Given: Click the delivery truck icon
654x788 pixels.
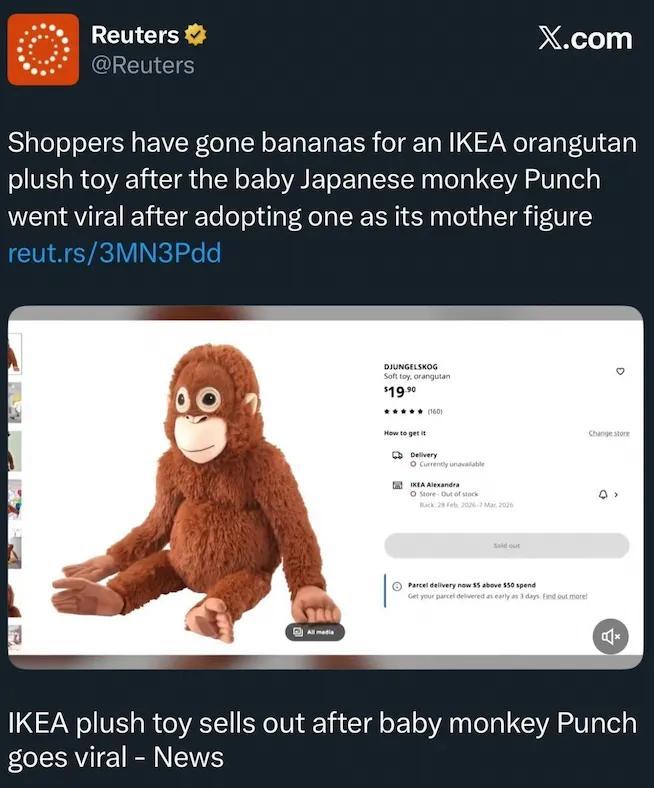Looking at the screenshot, I should tap(397, 455).
